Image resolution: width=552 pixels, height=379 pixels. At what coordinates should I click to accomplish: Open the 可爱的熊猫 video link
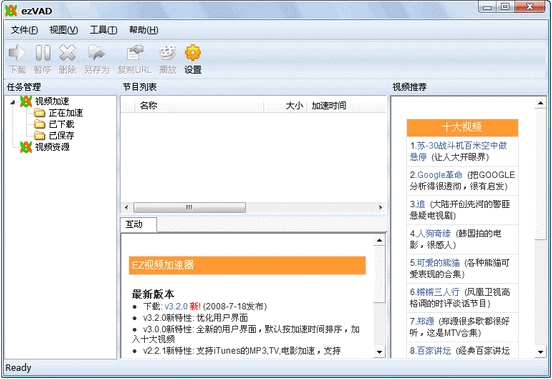click(x=438, y=263)
